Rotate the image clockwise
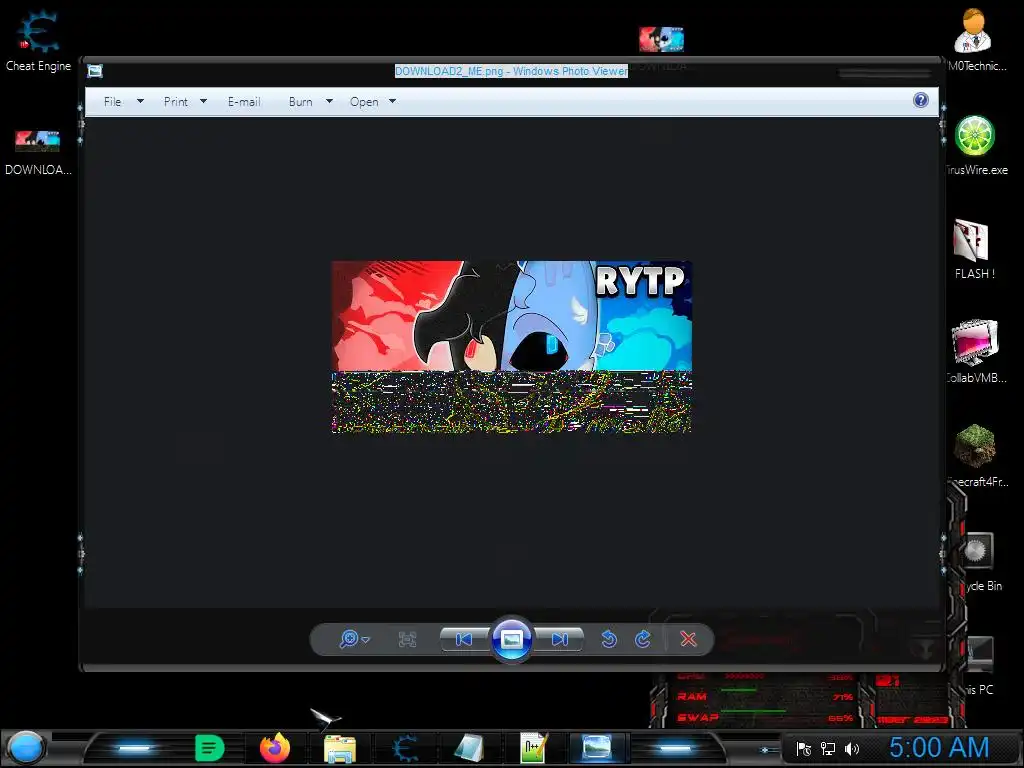 [643, 639]
